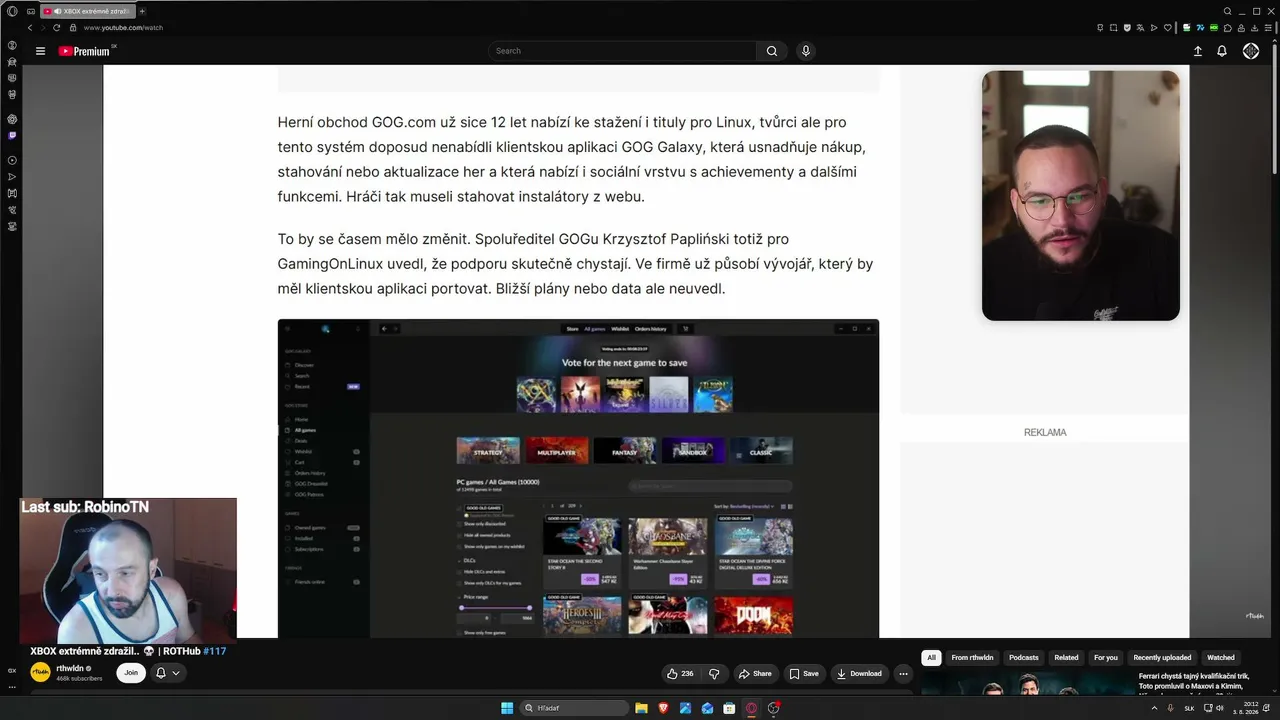Download the video
Image resolution: width=1280 pixels, height=720 pixels.
pos(859,674)
